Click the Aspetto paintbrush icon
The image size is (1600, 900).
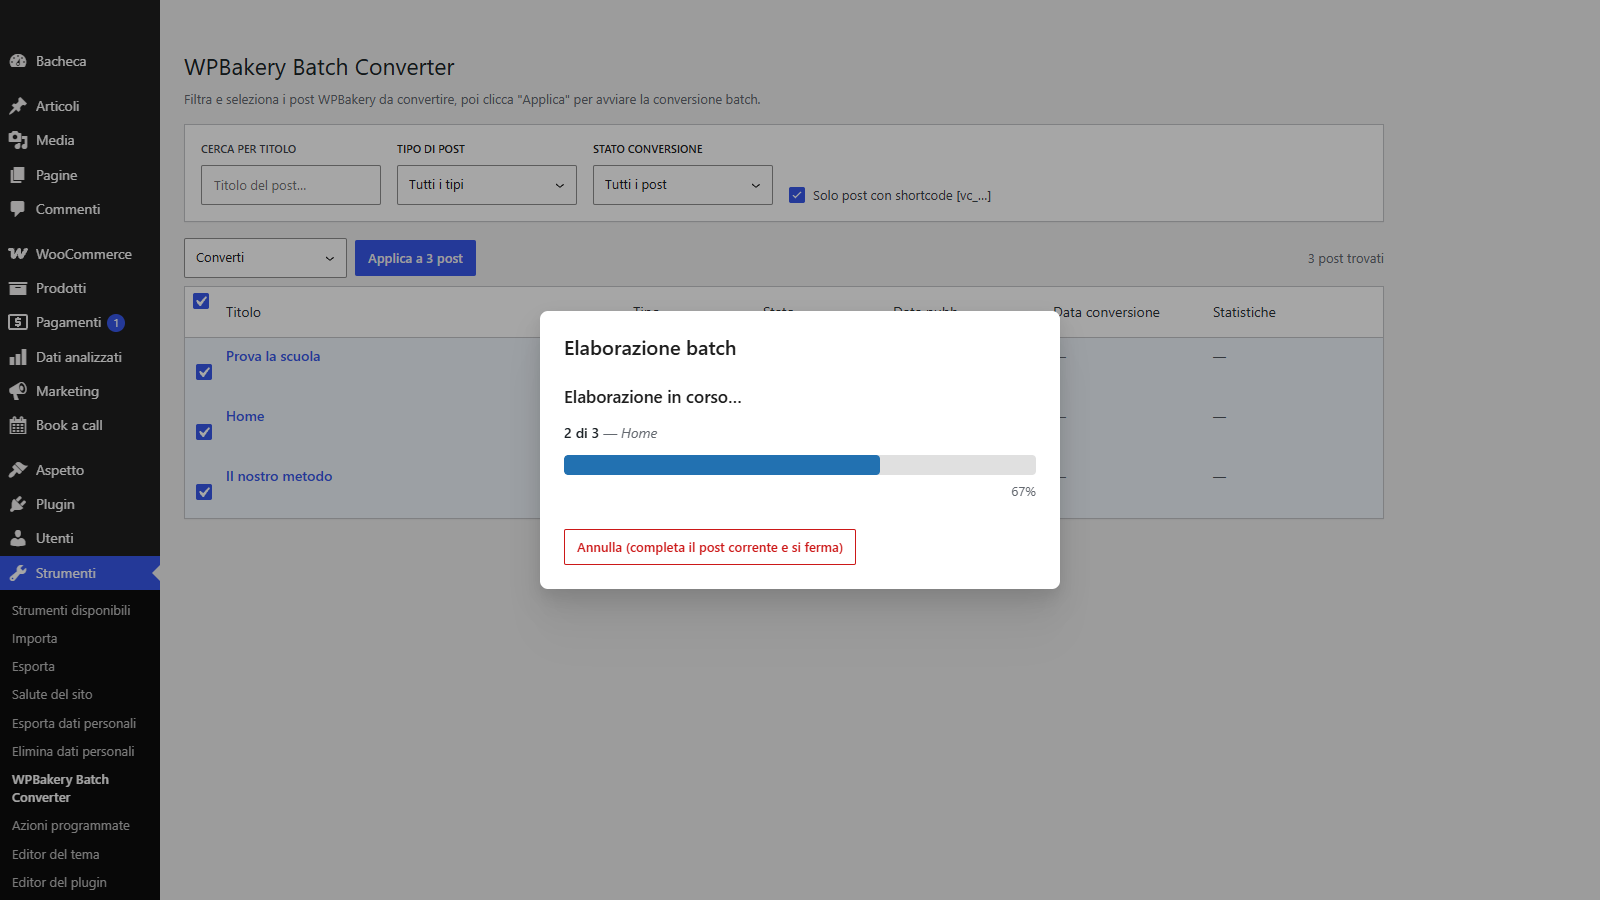pyautogui.click(x=18, y=470)
